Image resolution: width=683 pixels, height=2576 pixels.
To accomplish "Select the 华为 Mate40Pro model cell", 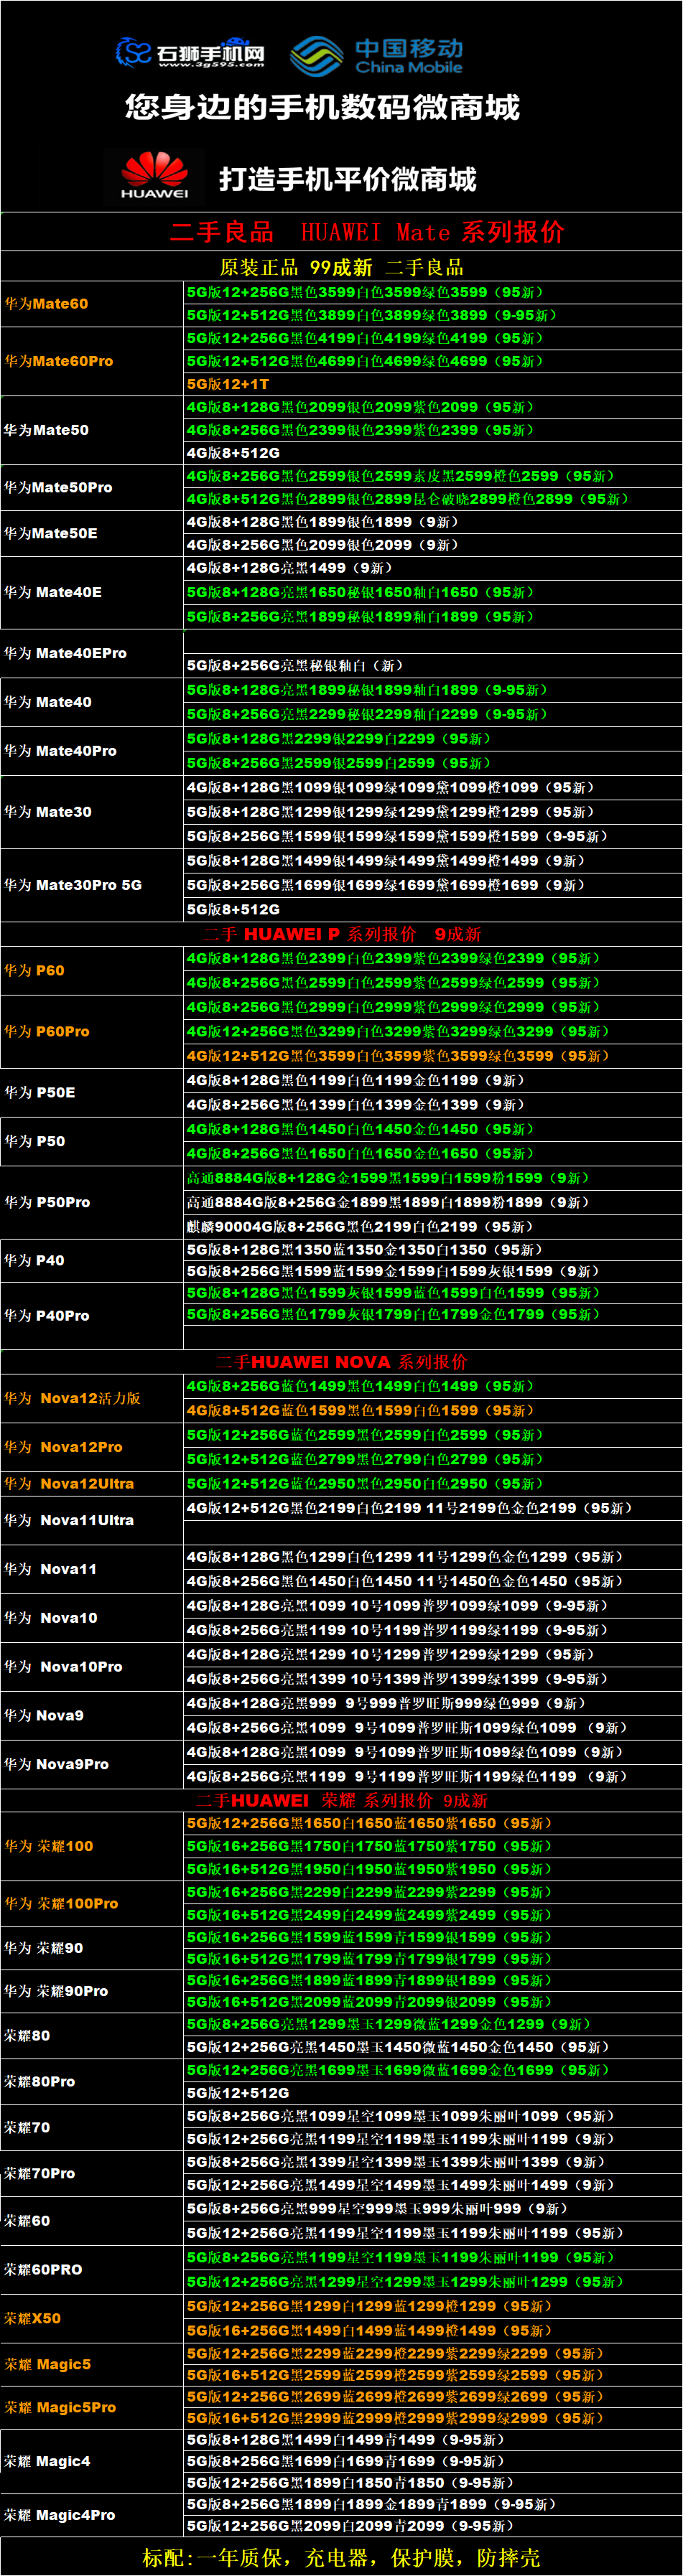I will [91, 751].
